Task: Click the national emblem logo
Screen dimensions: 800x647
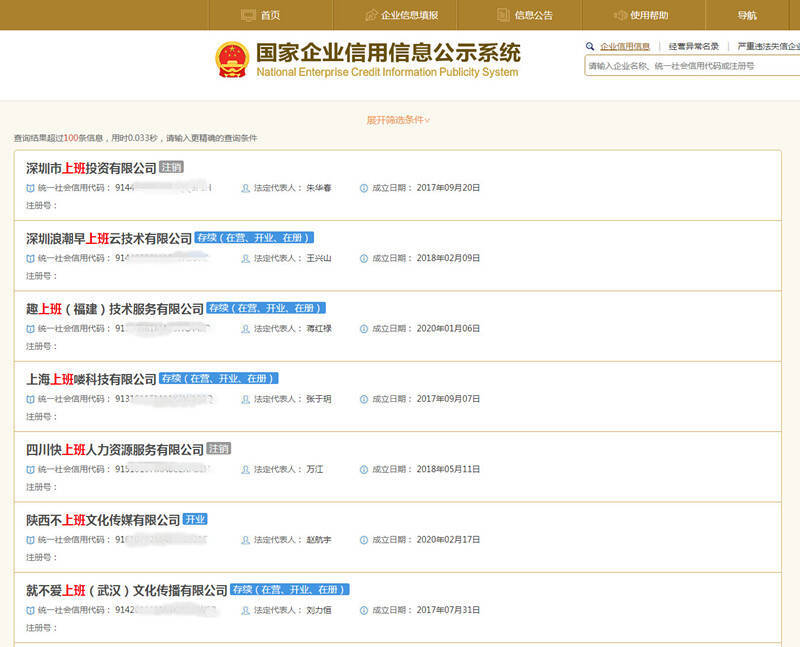Action: 234,60
